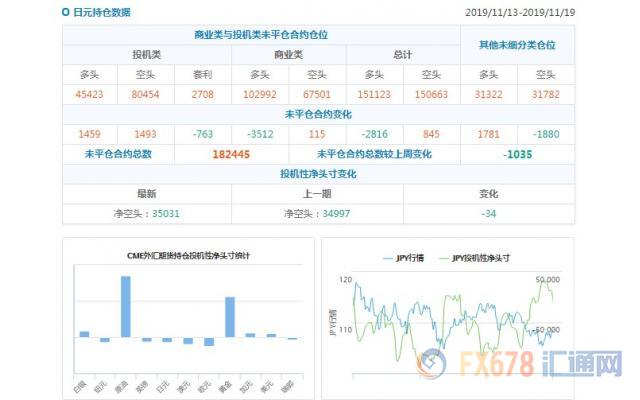The image size is (640, 400).
Task: Click the total open interest 182445
Action: click(x=231, y=155)
